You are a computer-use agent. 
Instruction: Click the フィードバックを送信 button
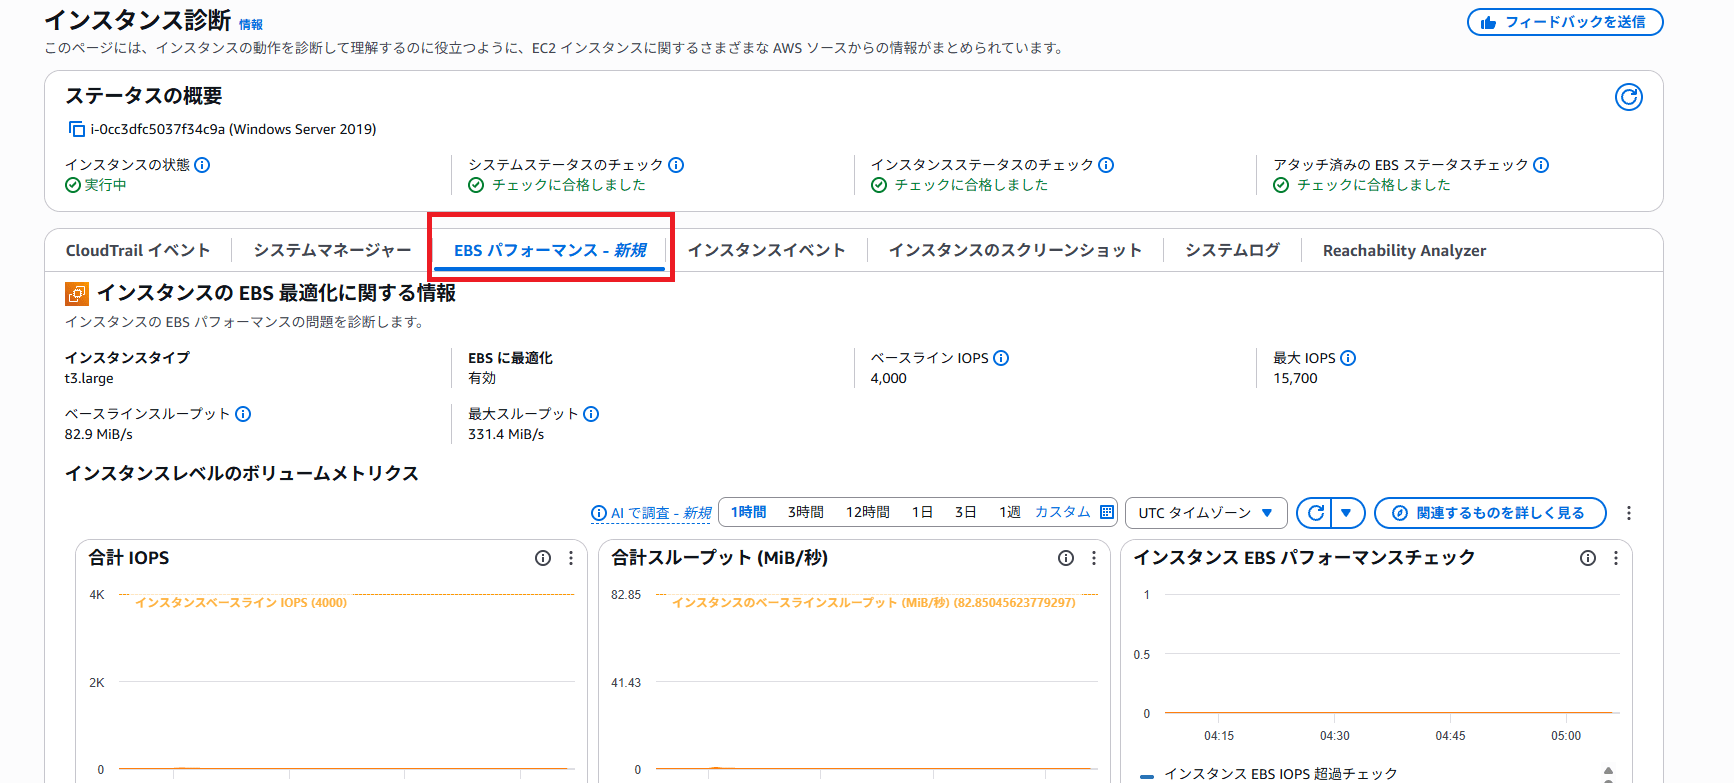1565,22
